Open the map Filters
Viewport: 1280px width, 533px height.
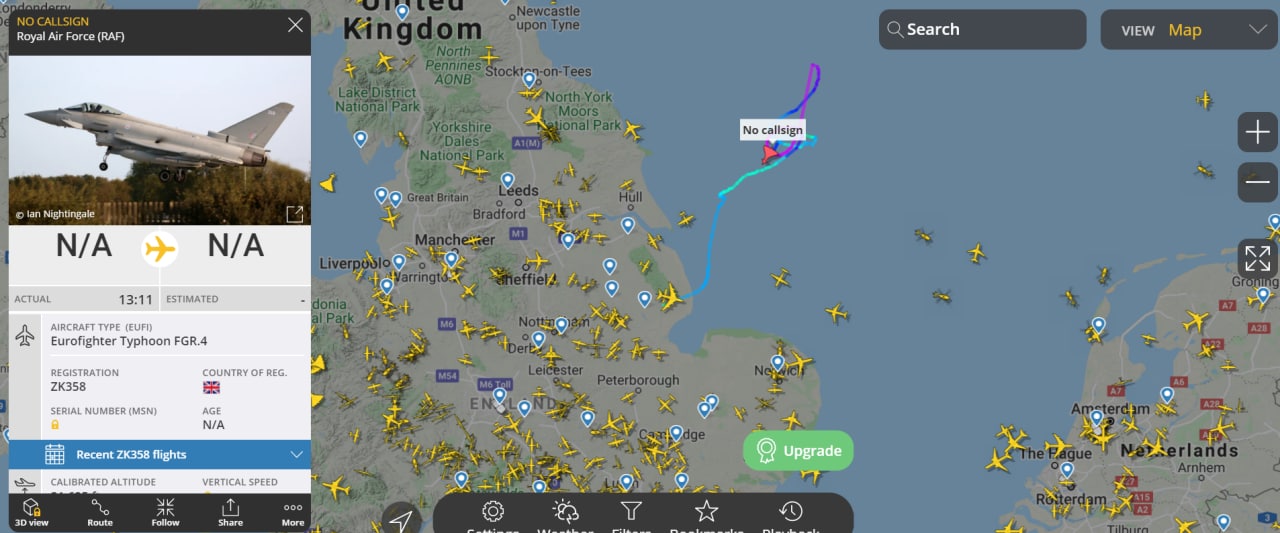631,517
